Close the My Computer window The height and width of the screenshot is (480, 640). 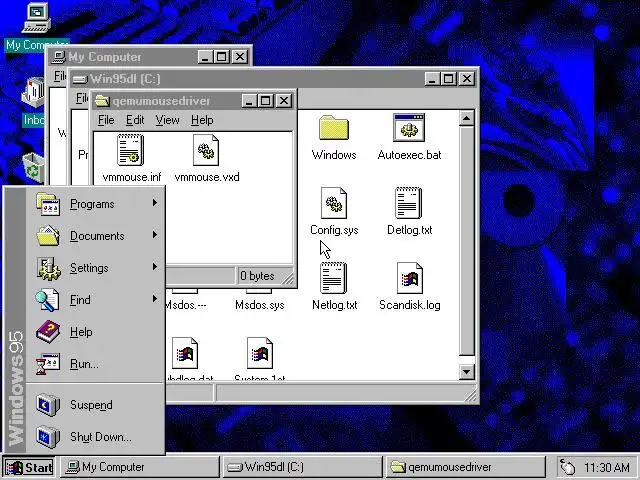point(240,57)
